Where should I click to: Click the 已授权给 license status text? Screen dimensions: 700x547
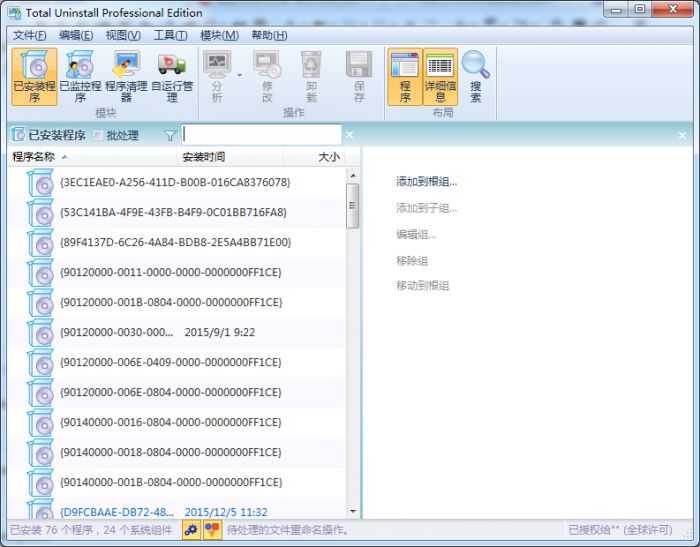point(620,530)
